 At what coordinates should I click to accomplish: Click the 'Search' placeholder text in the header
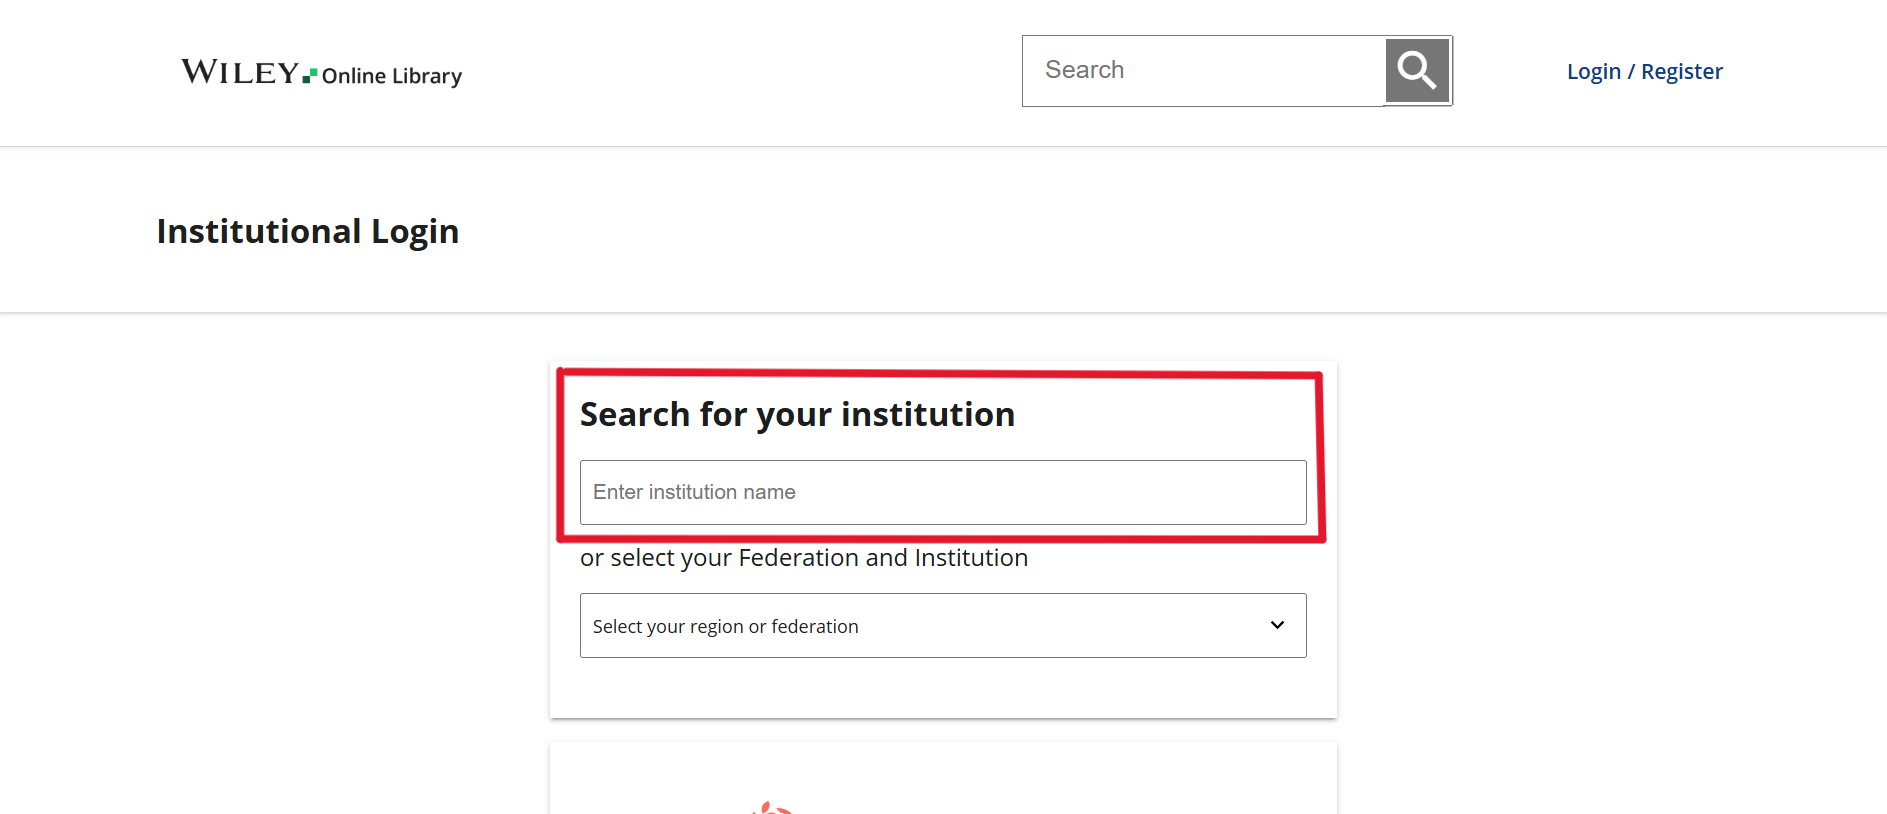click(1084, 70)
